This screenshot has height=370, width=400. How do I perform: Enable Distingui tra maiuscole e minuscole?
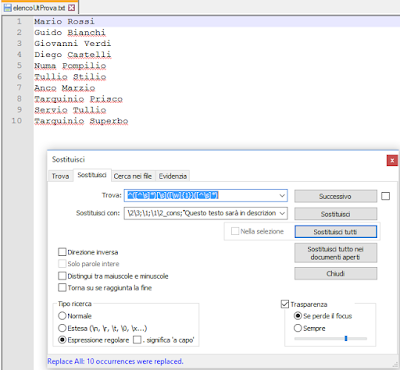point(62,276)
